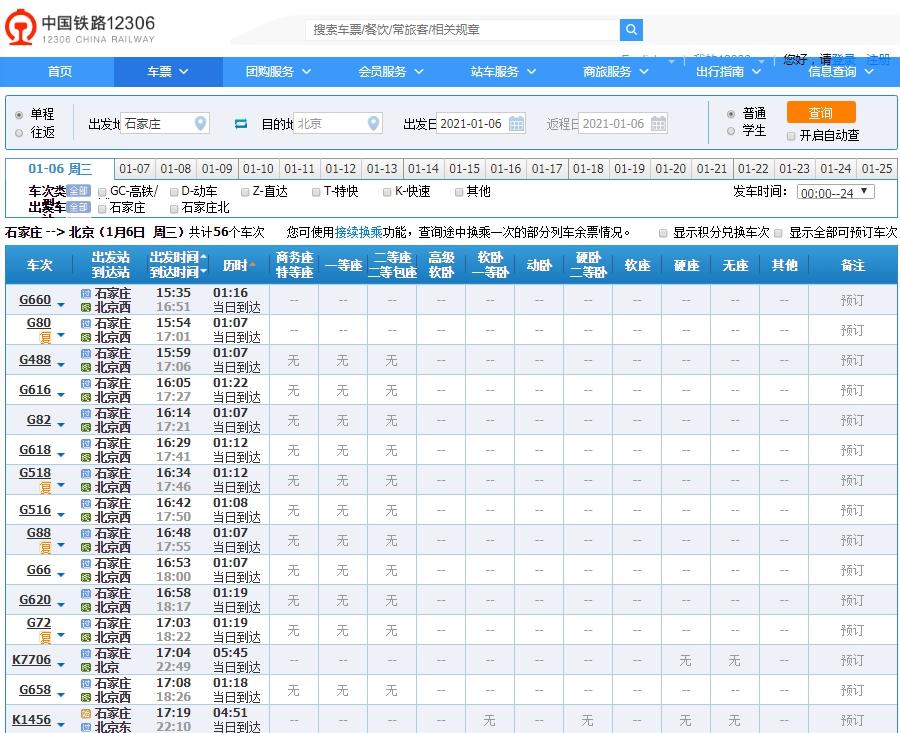Expand the 团购服务 menu
The height and width of the screenshot is (733, 900).
278,72
